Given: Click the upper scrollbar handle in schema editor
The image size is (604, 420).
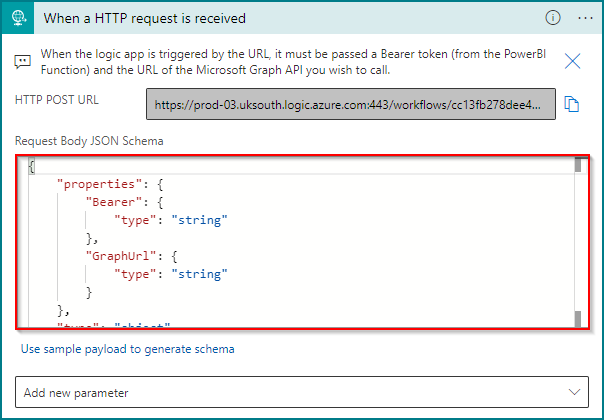Looking at the screenshot, I should coord(578,165).
